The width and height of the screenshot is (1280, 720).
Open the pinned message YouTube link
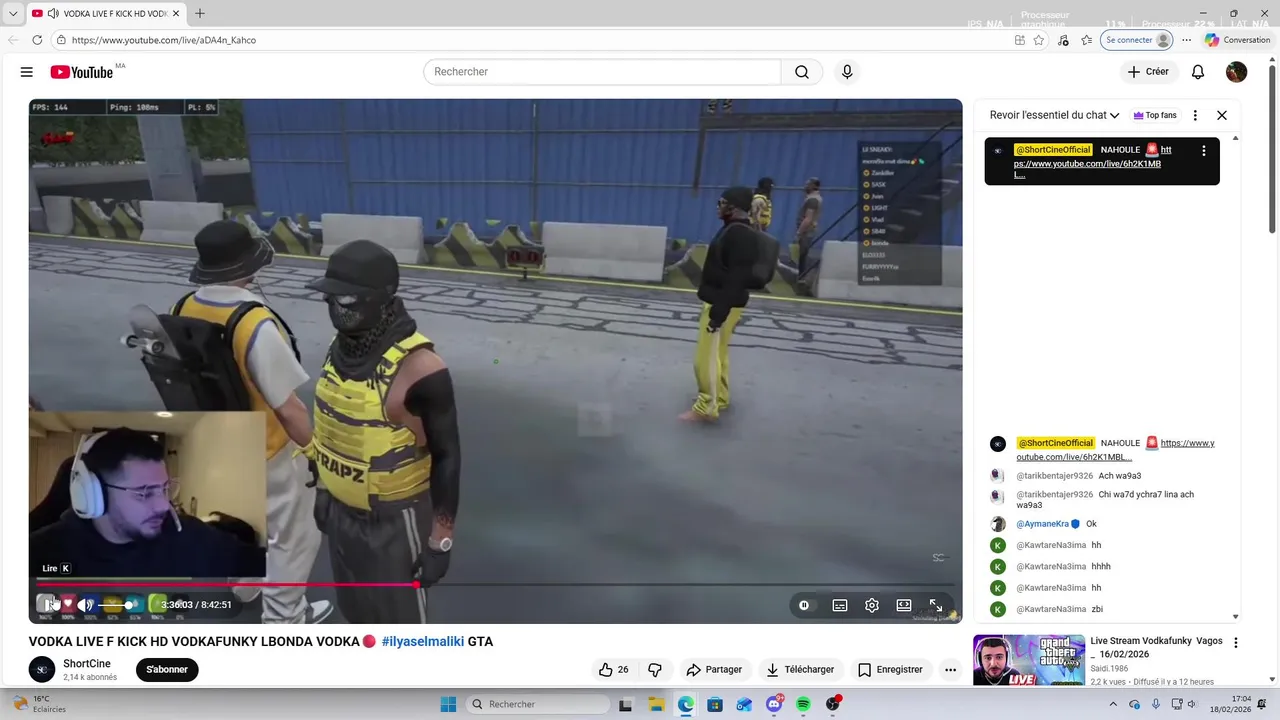[x=1090, y=163]
